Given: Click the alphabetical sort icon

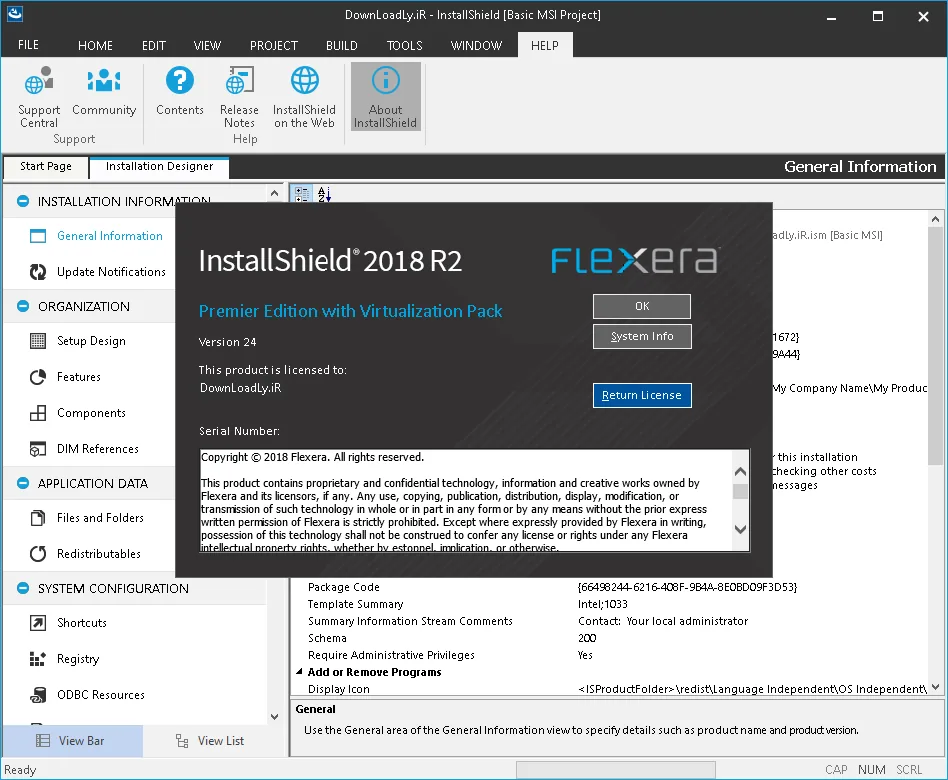Looking at the screenshot, I should [x=324, y=194].
